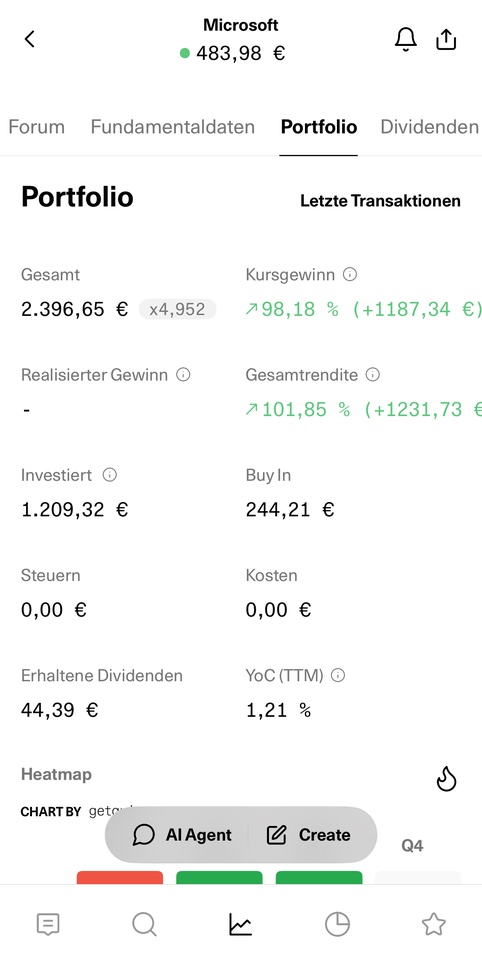Toggle the heatmap flame icon
The image size is (482, 960).
(446, 779)
